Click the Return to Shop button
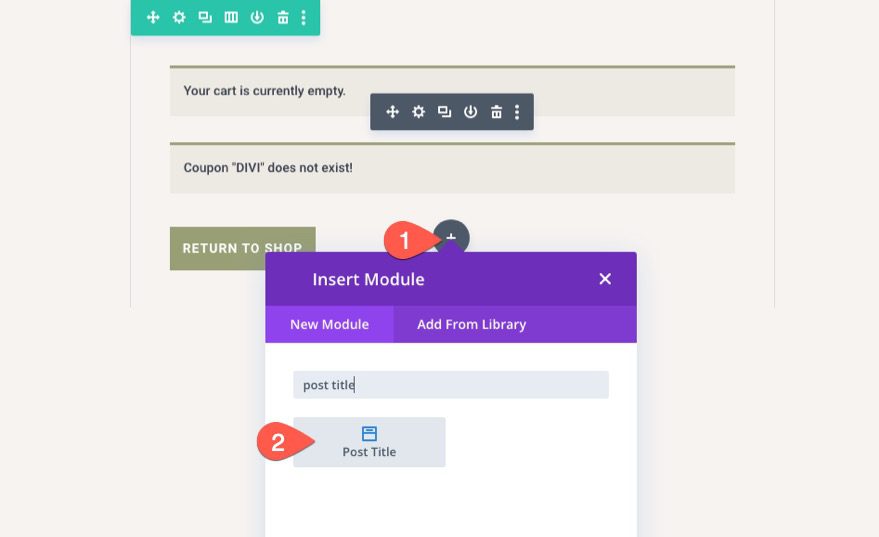 242,248
